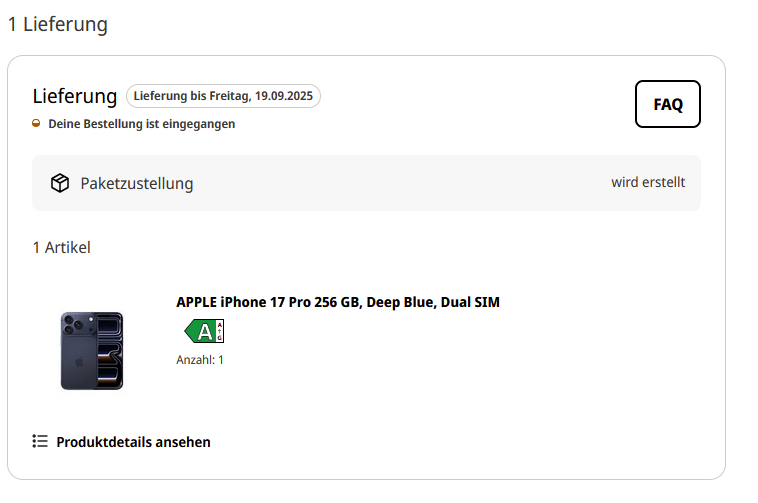Click the '256 GB' text in product name
The width and height of the screenshot is (758, 503).
(336, 302)
